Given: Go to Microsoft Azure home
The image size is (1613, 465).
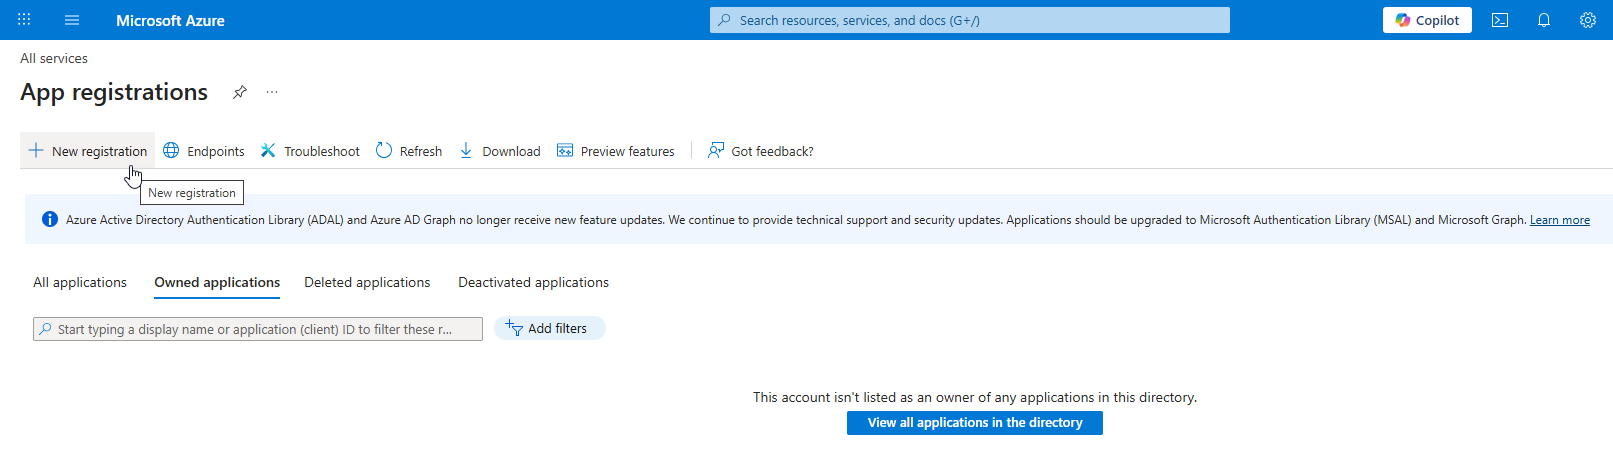Looking at the screenshot, I should 170,20.
